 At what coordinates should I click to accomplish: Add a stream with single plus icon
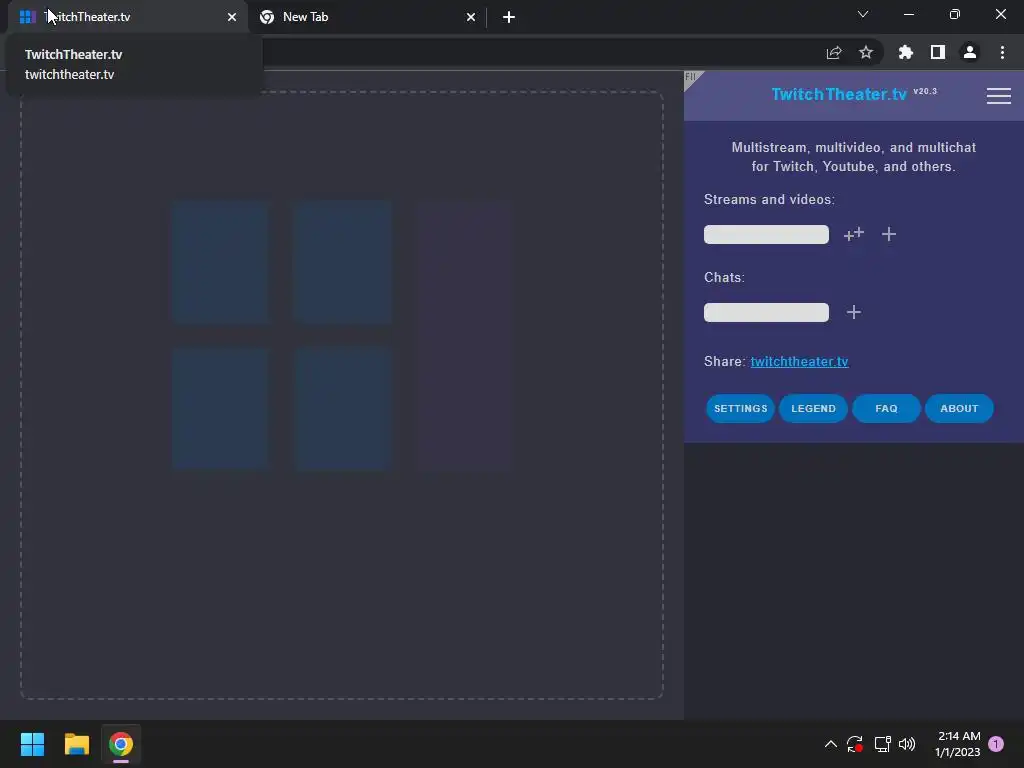889,234
